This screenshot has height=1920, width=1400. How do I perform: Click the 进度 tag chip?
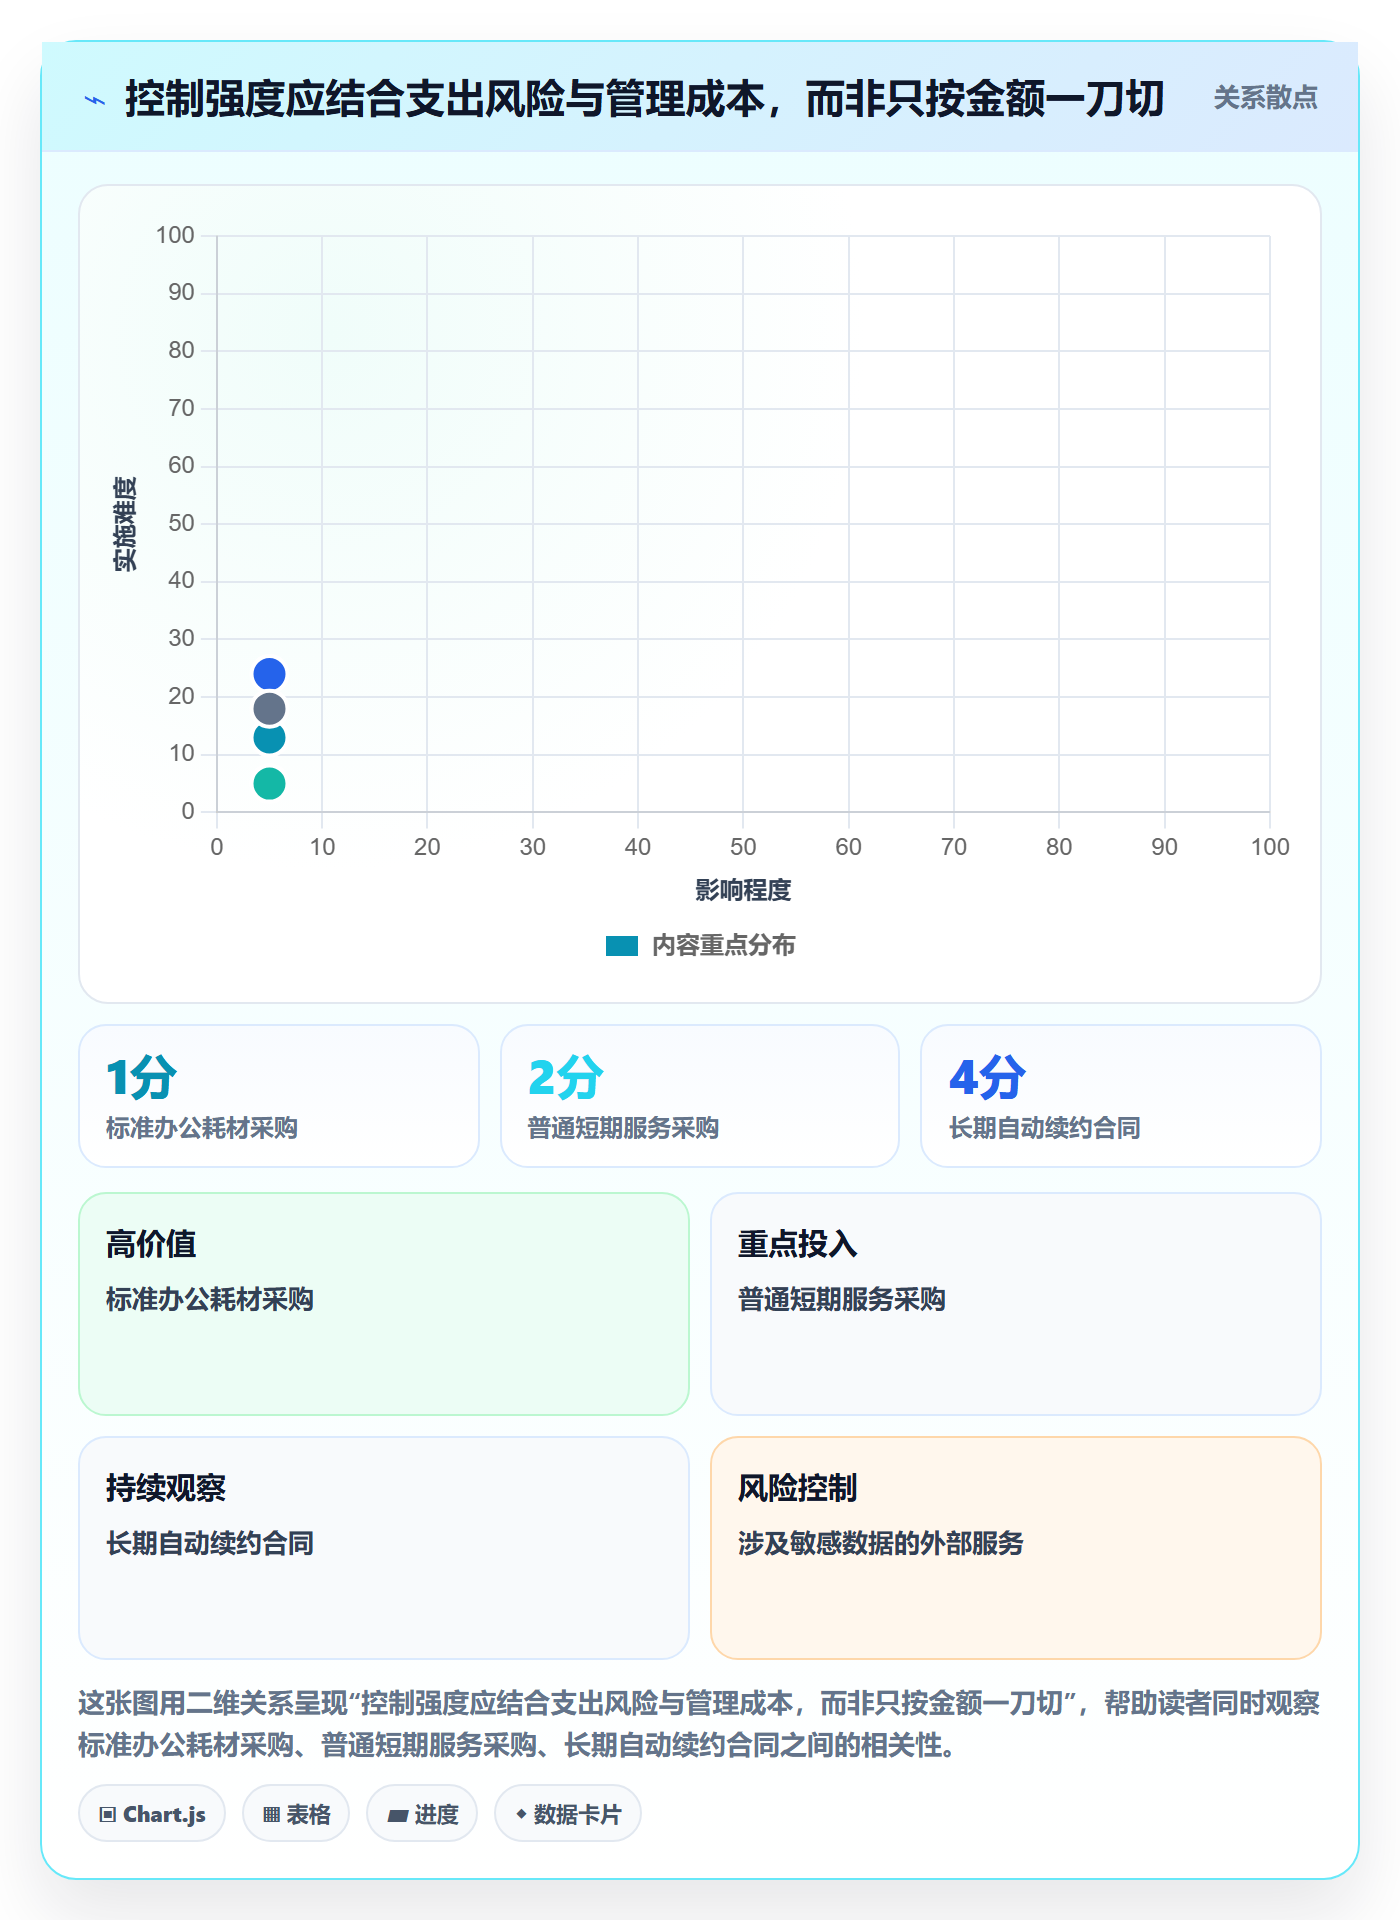pos(422,1814)
